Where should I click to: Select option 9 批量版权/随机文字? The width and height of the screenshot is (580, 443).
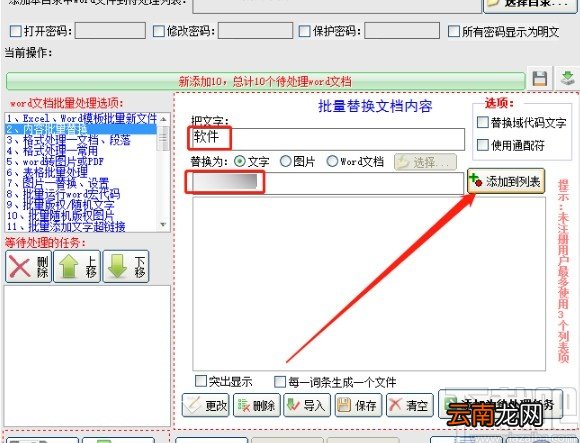(81, 204)
